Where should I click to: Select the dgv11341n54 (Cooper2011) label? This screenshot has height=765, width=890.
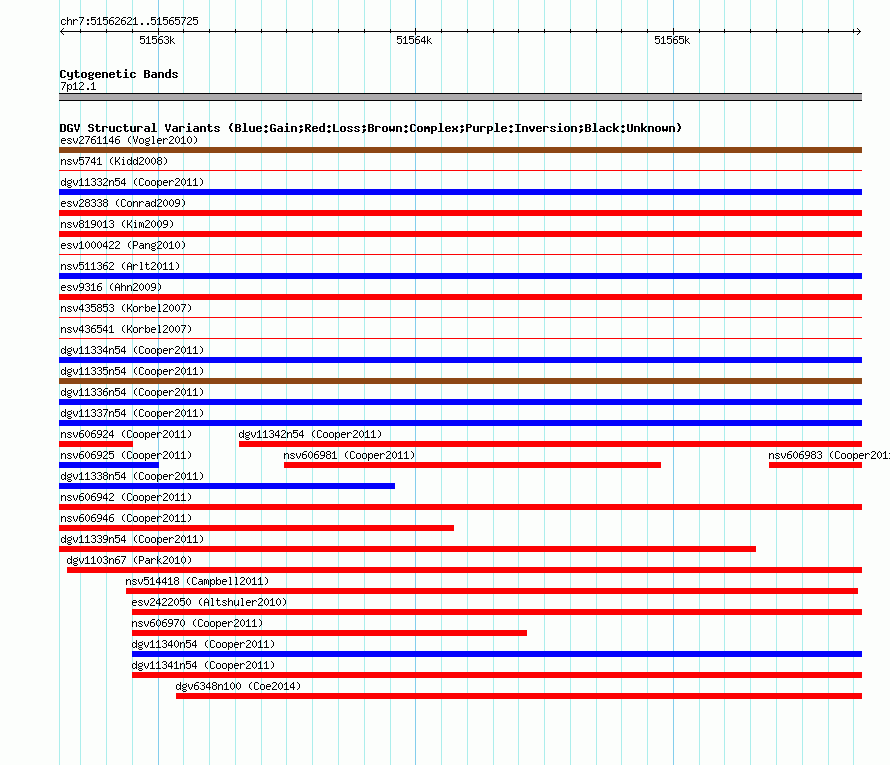pyautogui.click(x=203, y=665)
